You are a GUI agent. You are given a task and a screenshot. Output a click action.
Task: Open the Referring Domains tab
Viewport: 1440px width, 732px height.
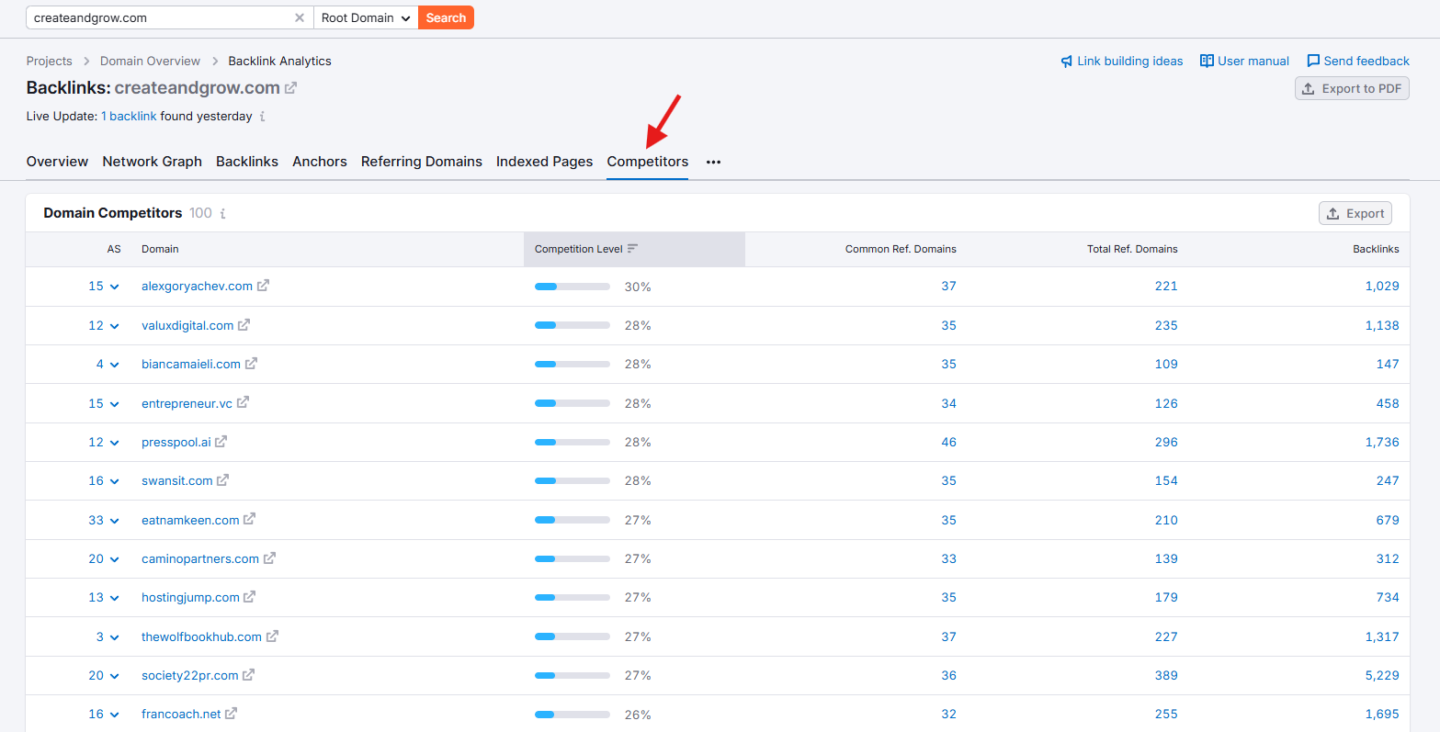point(422,162)
